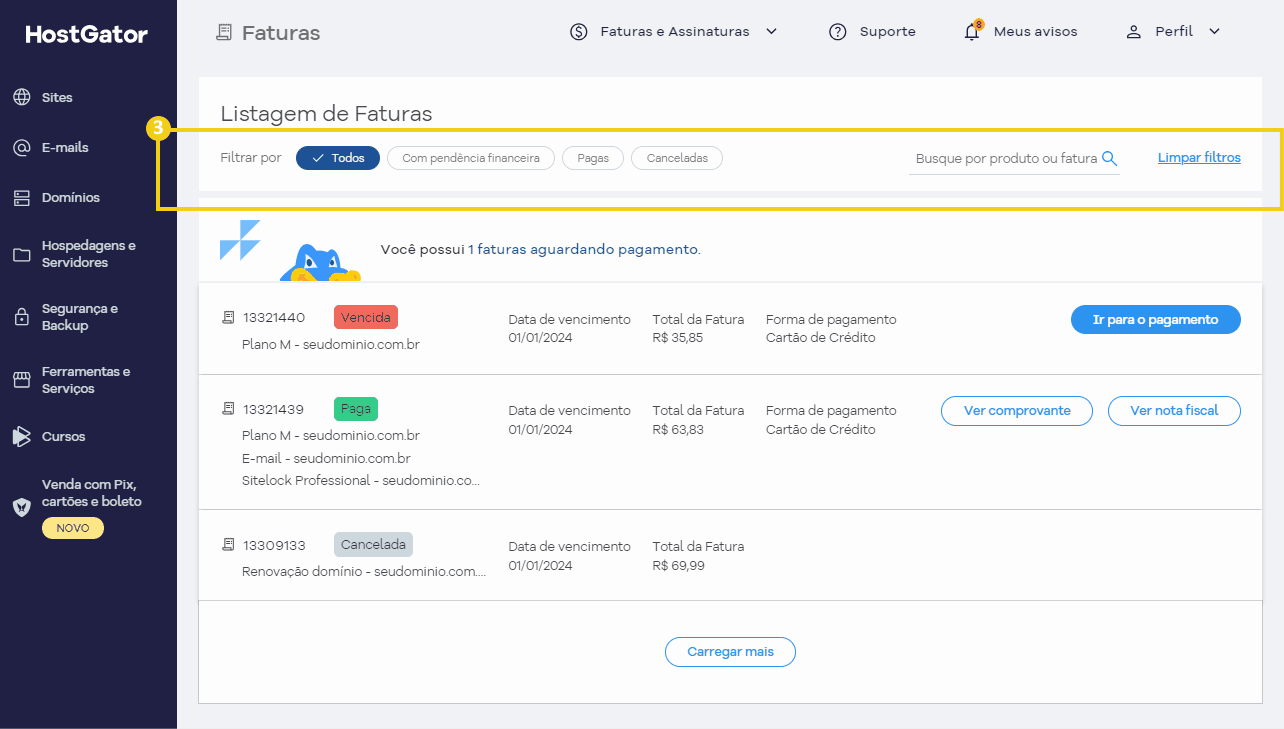Filter invoices by Canceladas
The width and height of the screenshot is (1284, 729).
tap(677, 158)
